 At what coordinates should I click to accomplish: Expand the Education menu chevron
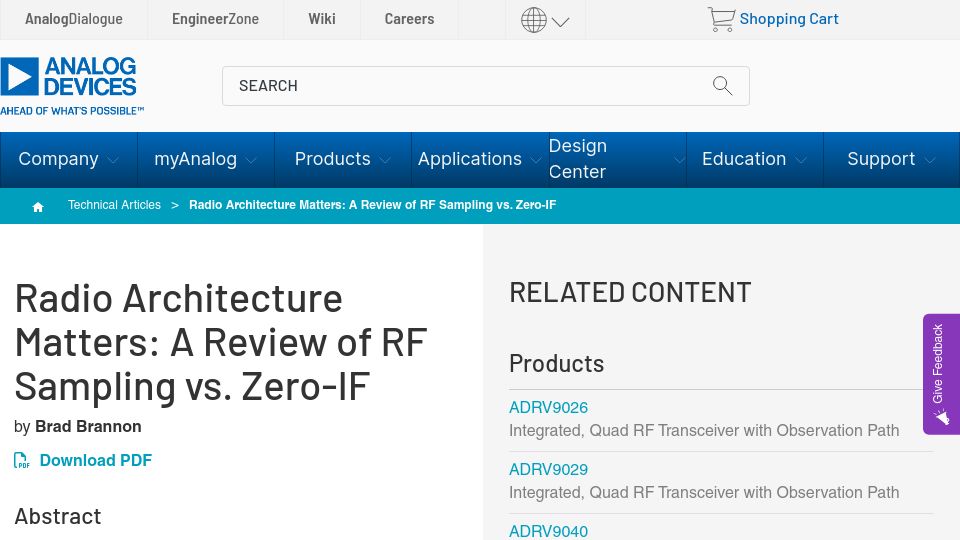801,160
